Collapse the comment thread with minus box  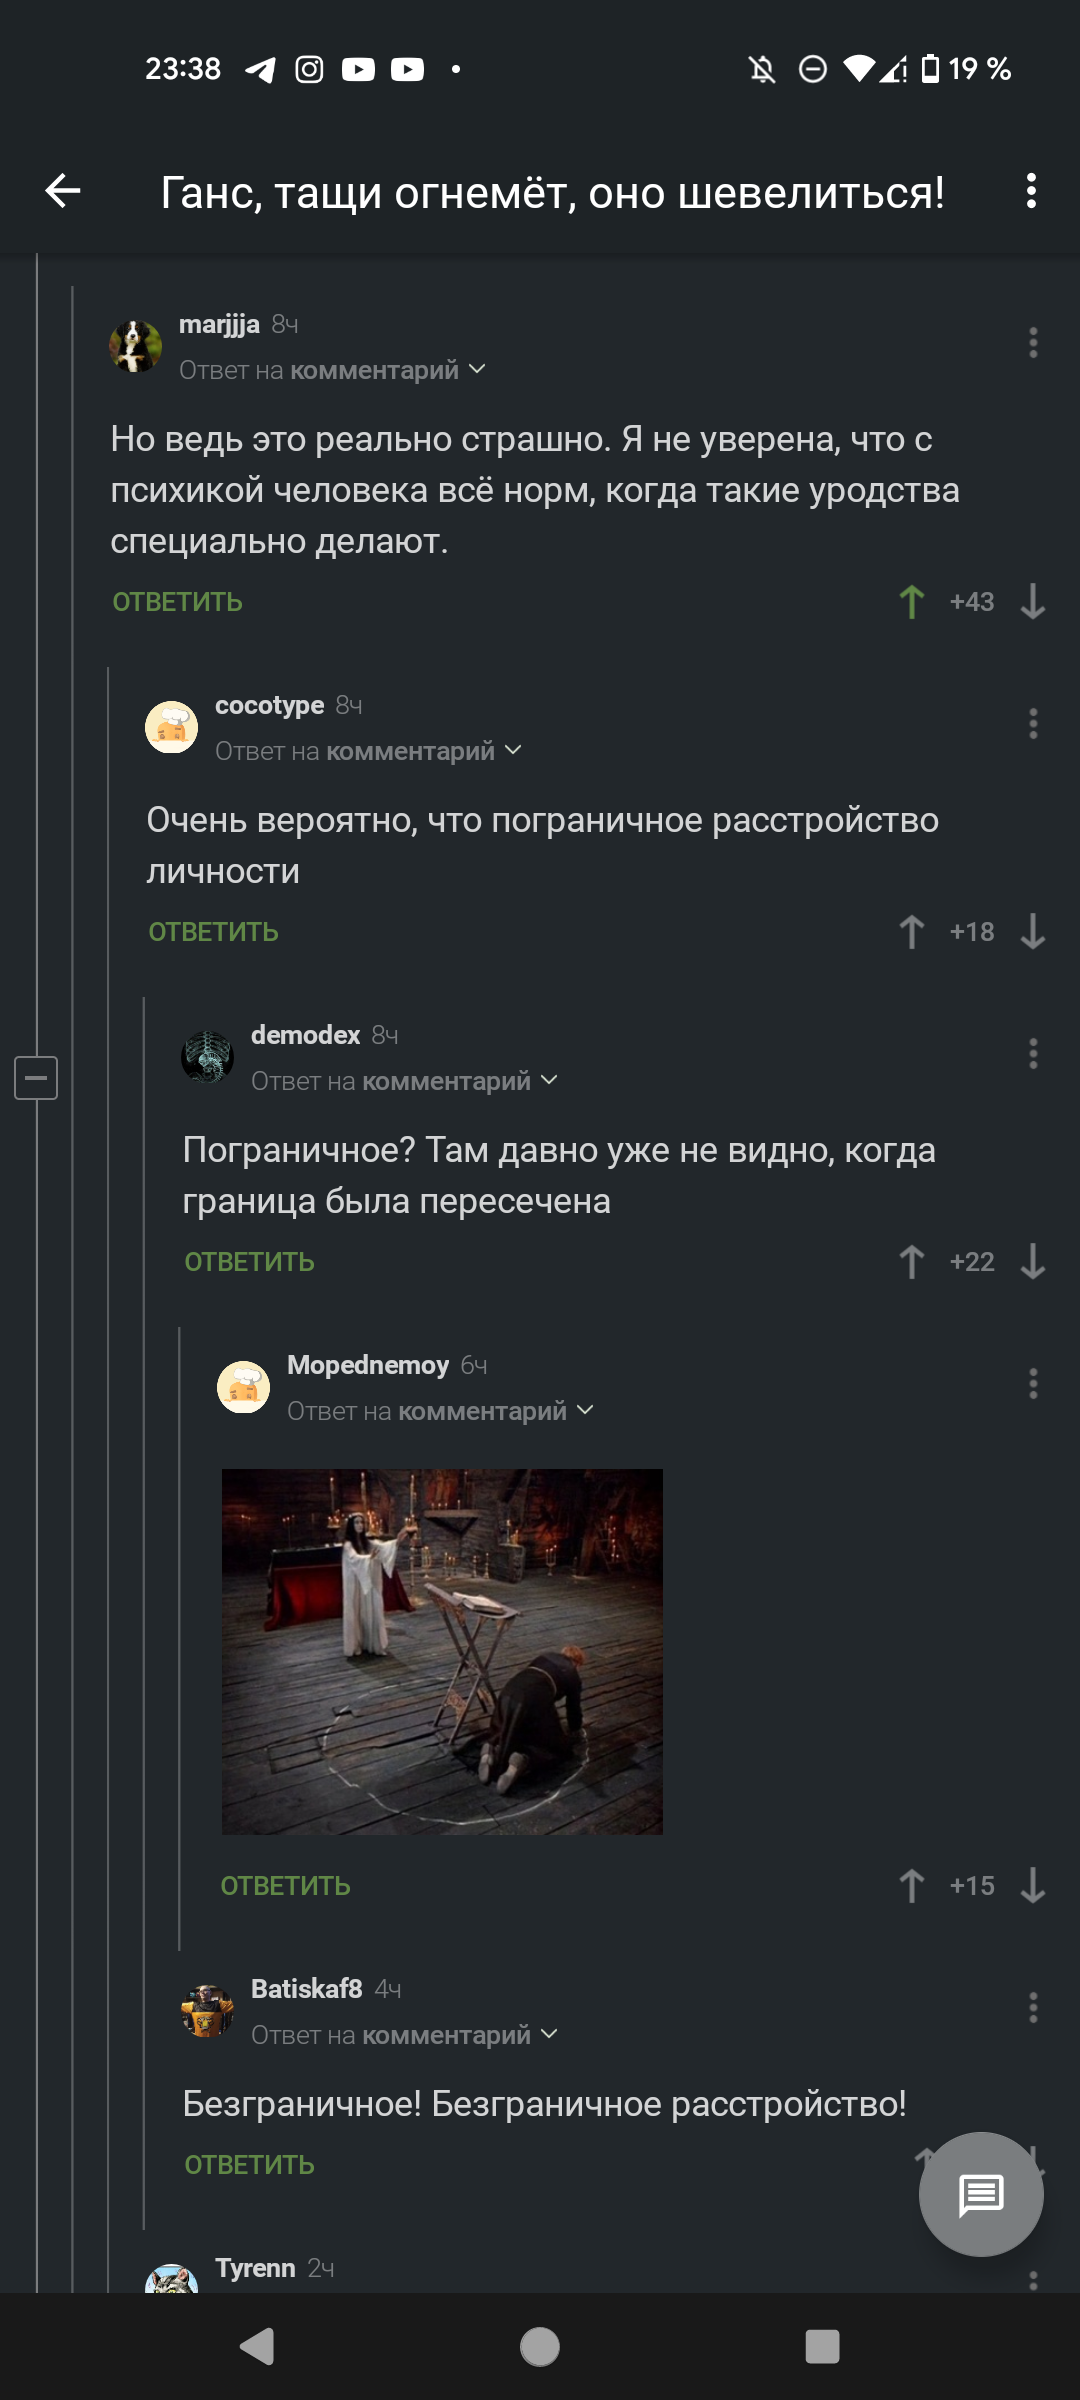point(36,1078)
